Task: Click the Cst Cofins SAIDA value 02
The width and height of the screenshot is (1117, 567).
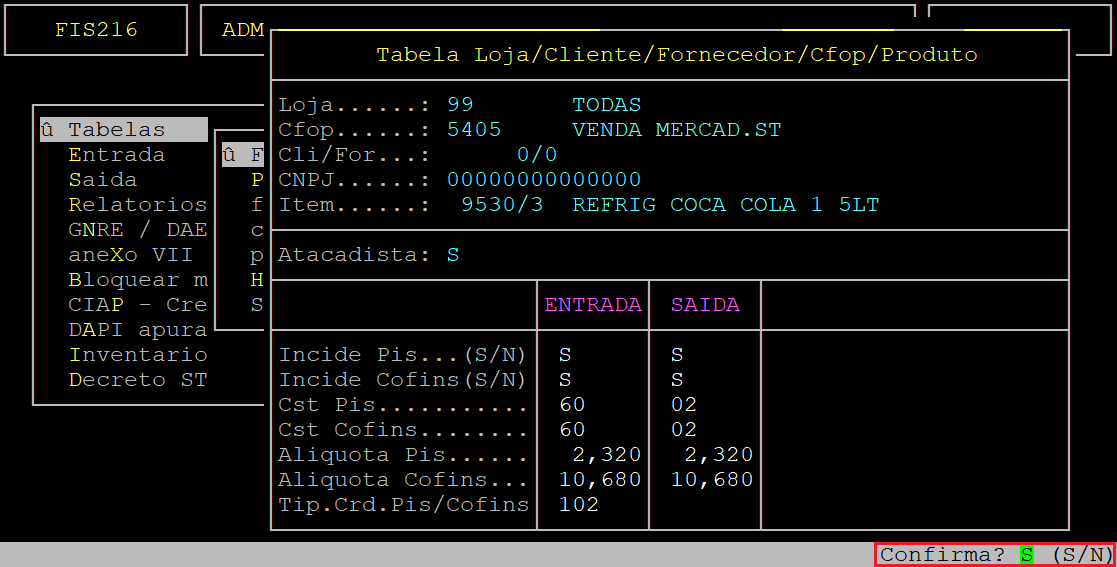Action: click(684, 430)
